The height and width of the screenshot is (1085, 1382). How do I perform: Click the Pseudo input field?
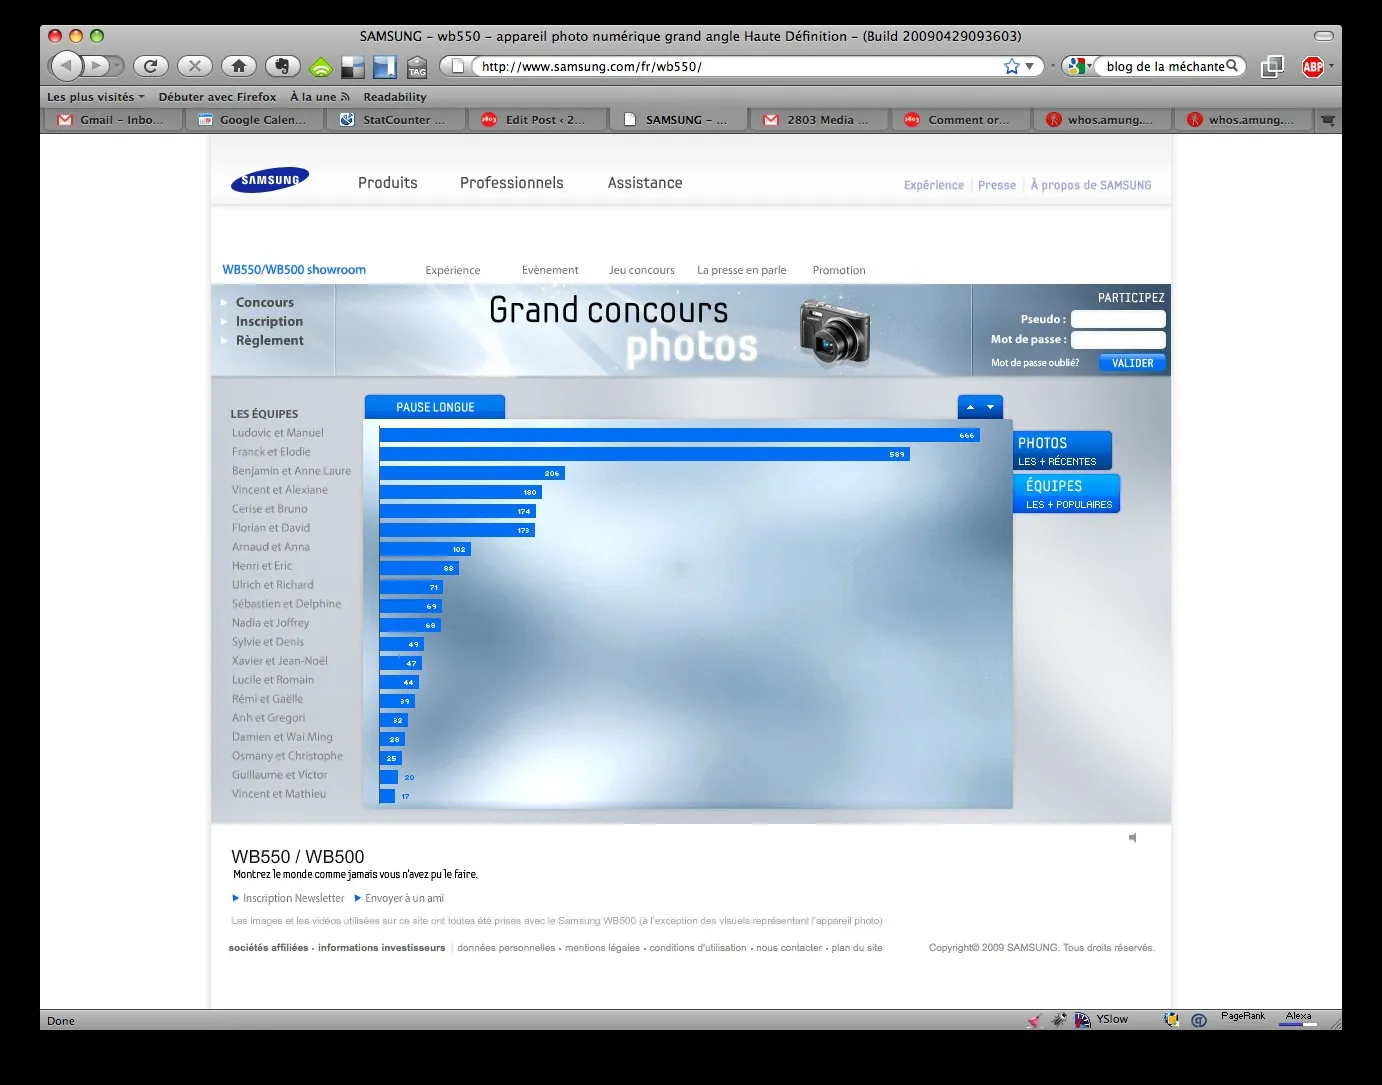(1118, 319)
